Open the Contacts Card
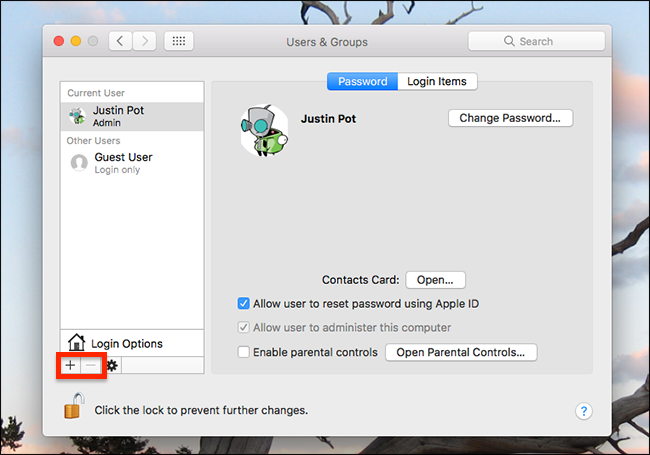This screenshot has width=650, height=455. 435,280
